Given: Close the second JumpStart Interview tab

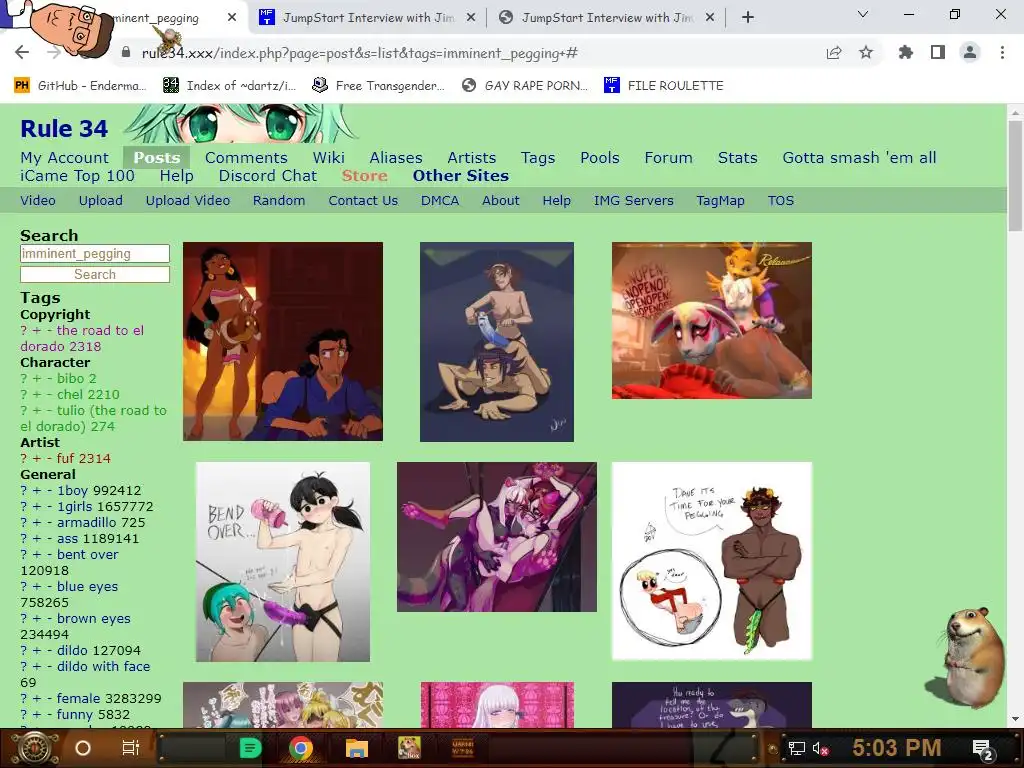Looking at the screenshot, I should point(471,18).
